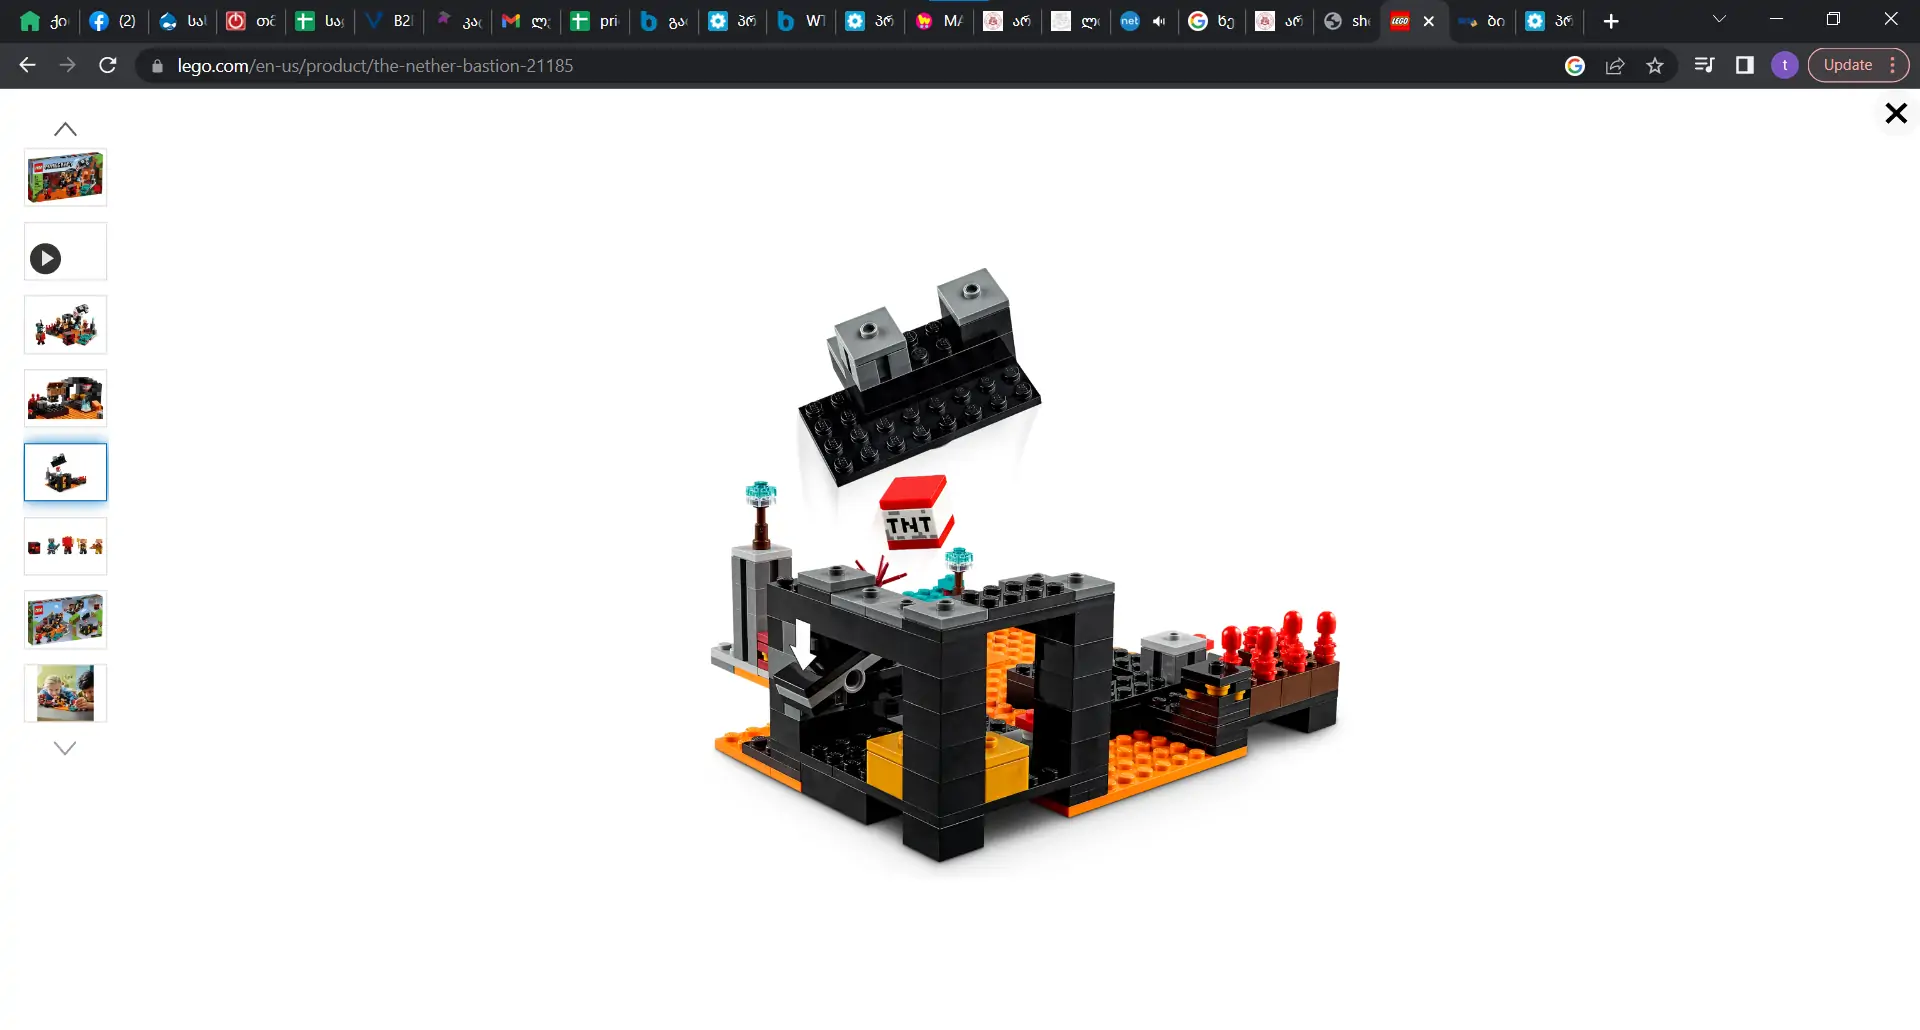This screenshot has width=1920, height=1030.
Task: Open a new browser tab
Action: click(1611, 21)
